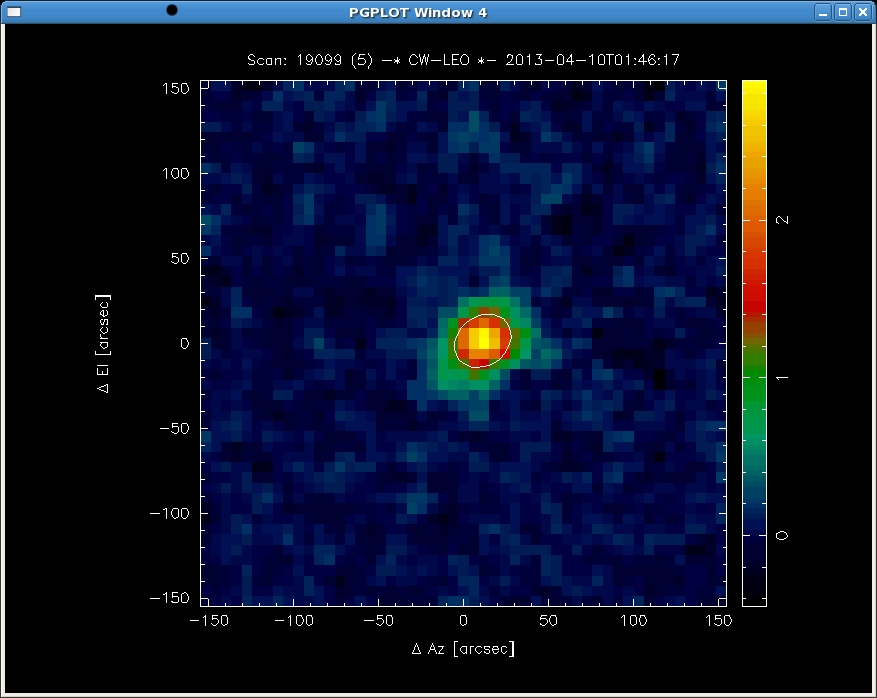Viewport: 877px width, 698px height.
Task: Click the black round sticky button in title bar
Action: tap(172, 10)
